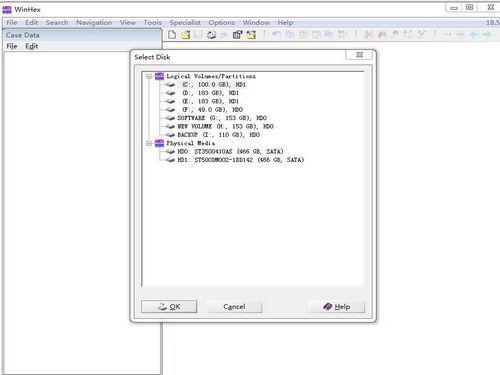500x375 pixels.
Task: Click the green Forward arrow toolbar icon
Action: point(487,34)
